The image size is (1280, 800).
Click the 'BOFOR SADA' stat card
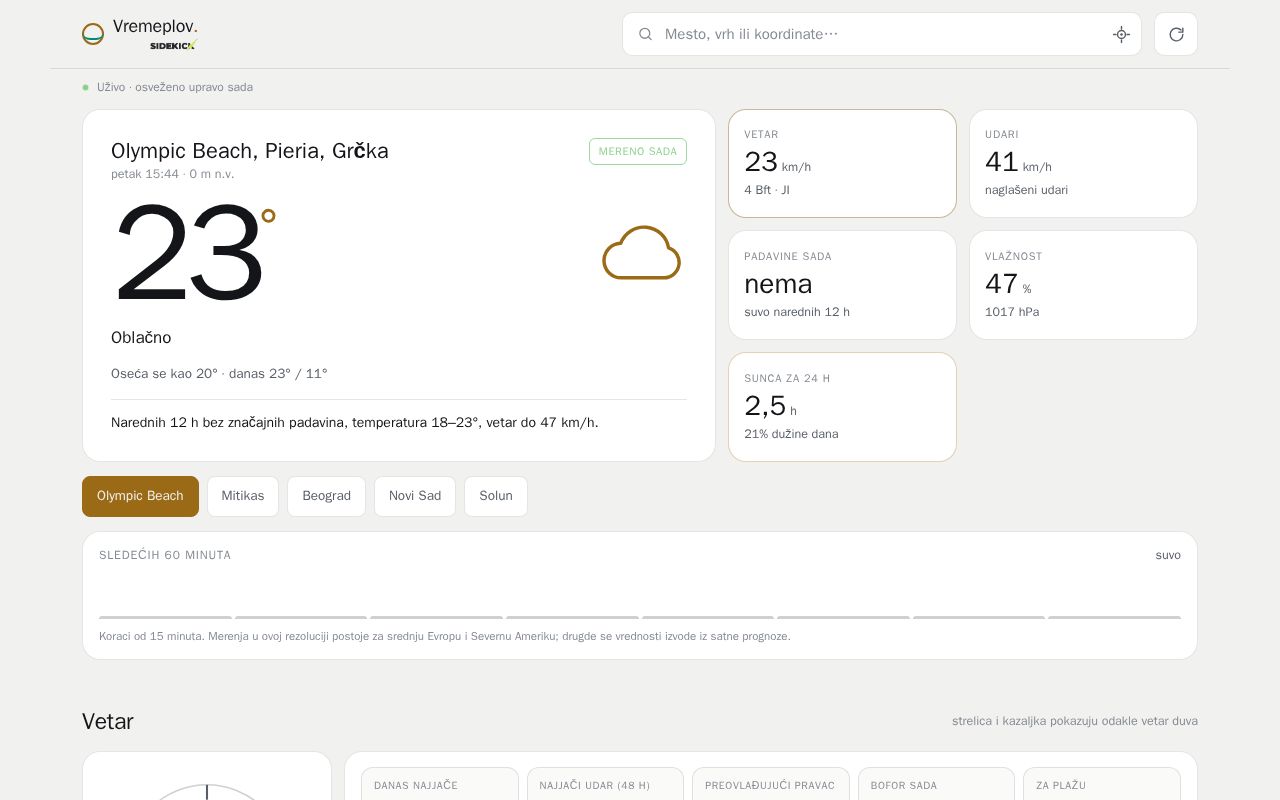[936, 784]
